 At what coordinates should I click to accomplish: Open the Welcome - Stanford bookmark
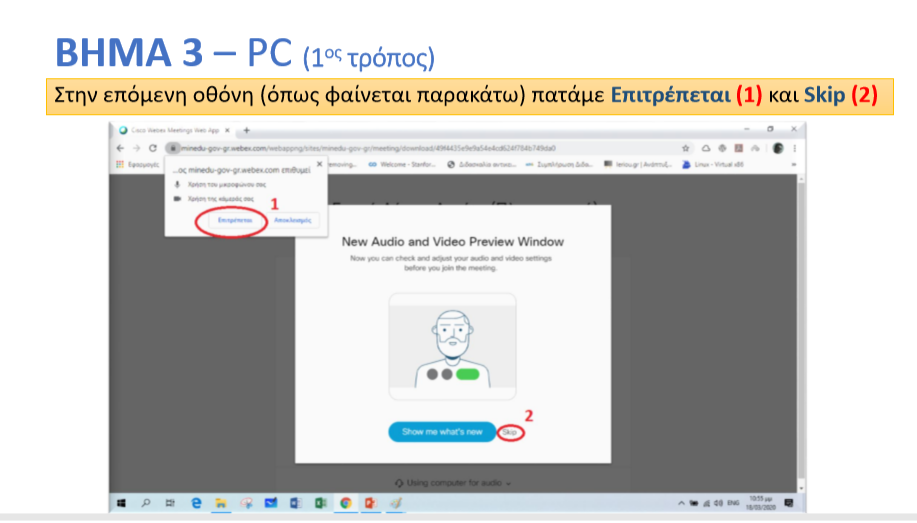(x=402, y=164)
